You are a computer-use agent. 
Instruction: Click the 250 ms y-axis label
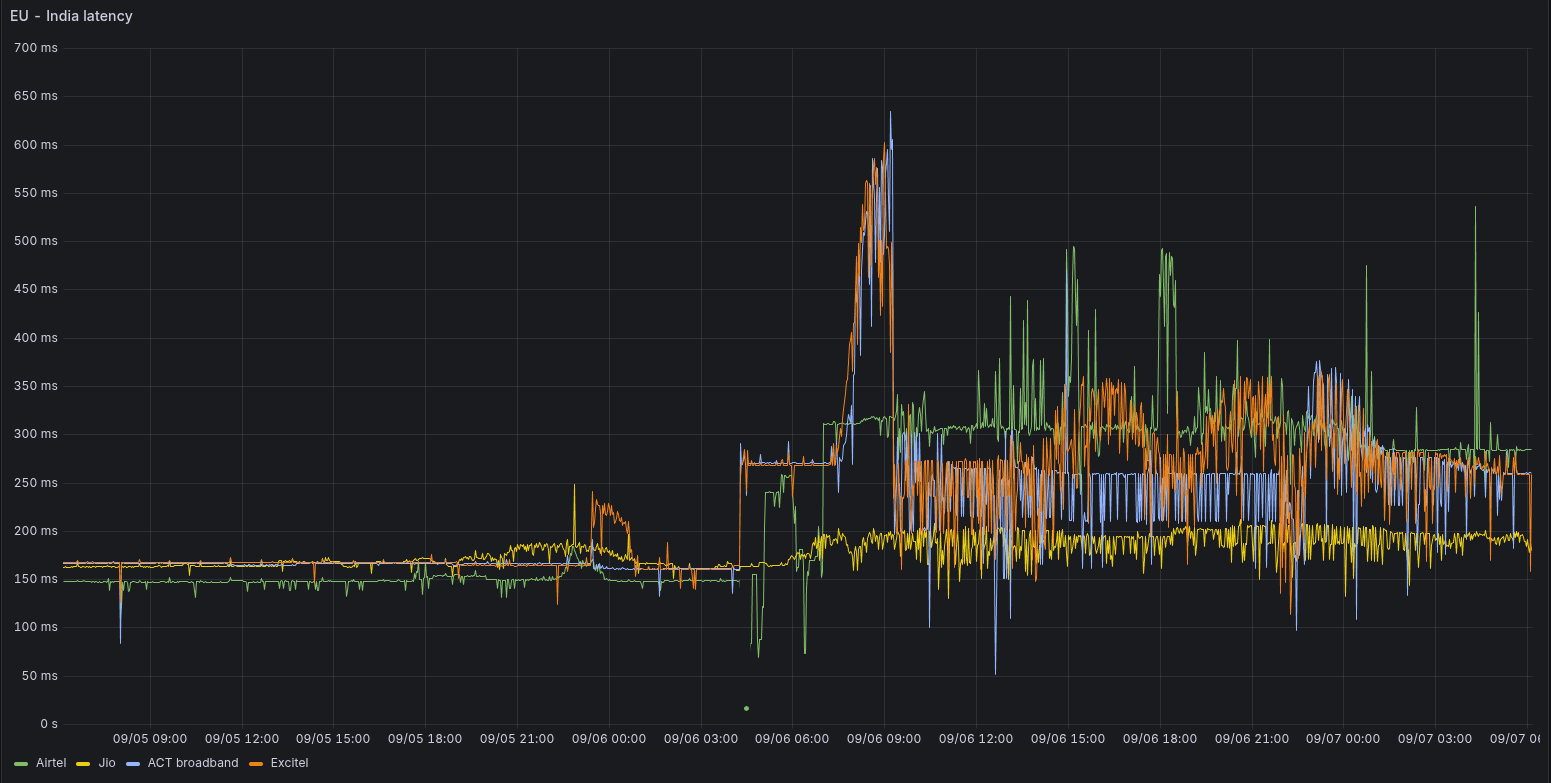click(35, 482)
